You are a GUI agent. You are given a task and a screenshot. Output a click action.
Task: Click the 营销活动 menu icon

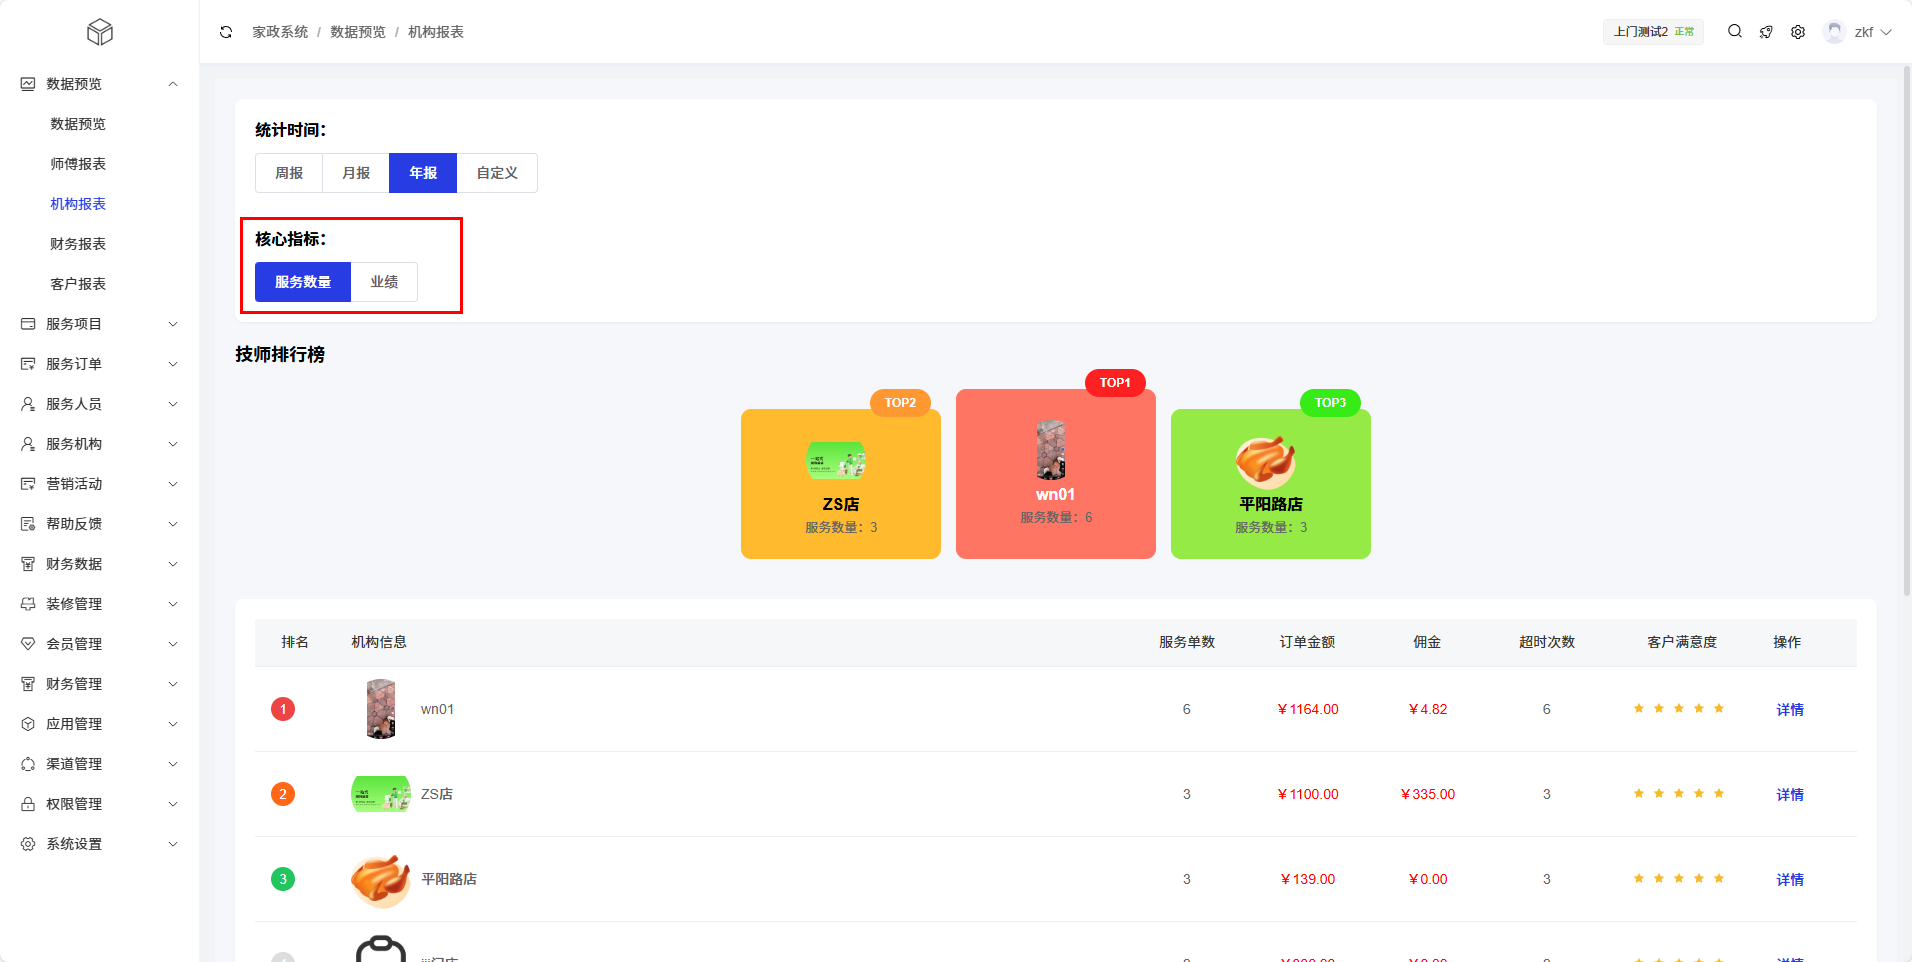(28, 484)
